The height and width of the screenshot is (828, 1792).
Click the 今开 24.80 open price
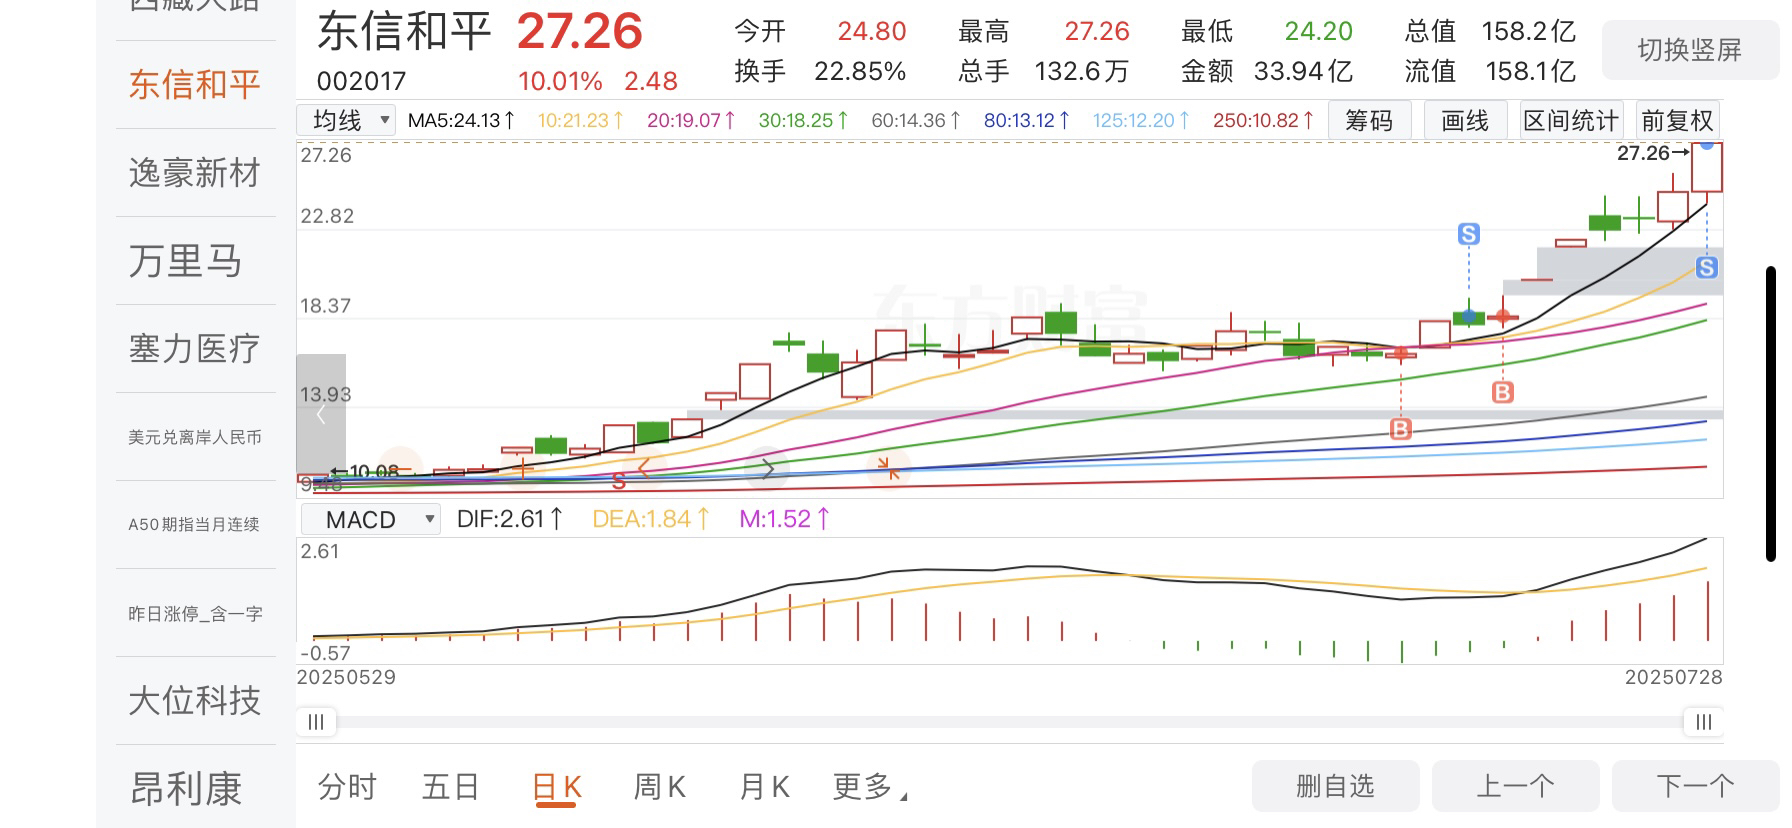click(x=872, y=31)
